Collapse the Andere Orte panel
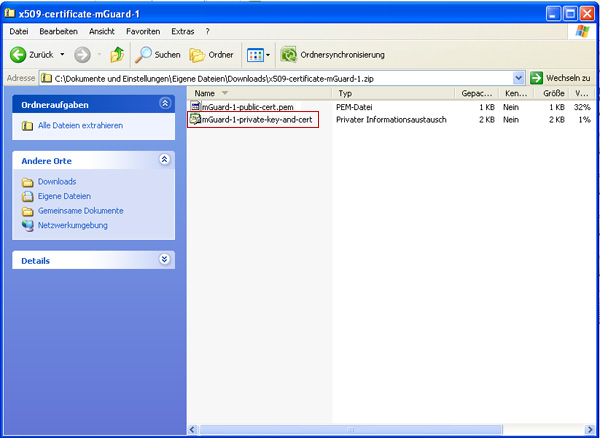600x438 pixels. coord(165,160)
